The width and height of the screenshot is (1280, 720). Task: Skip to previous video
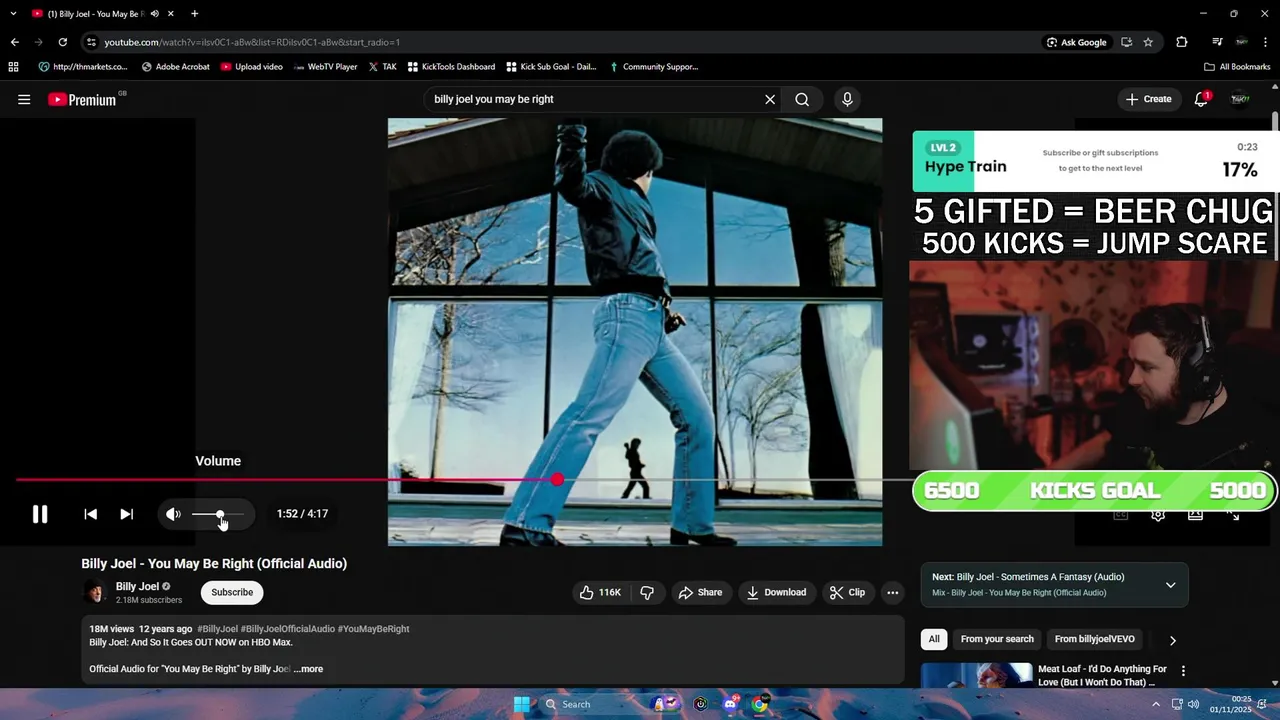click(90, 514)
